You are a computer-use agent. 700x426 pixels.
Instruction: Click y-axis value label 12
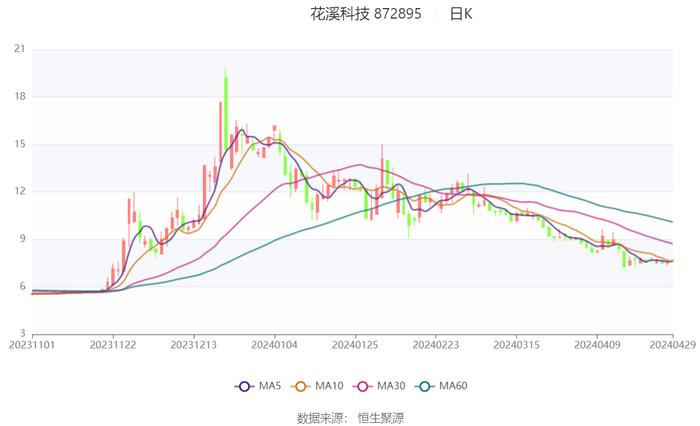[20, 191]
